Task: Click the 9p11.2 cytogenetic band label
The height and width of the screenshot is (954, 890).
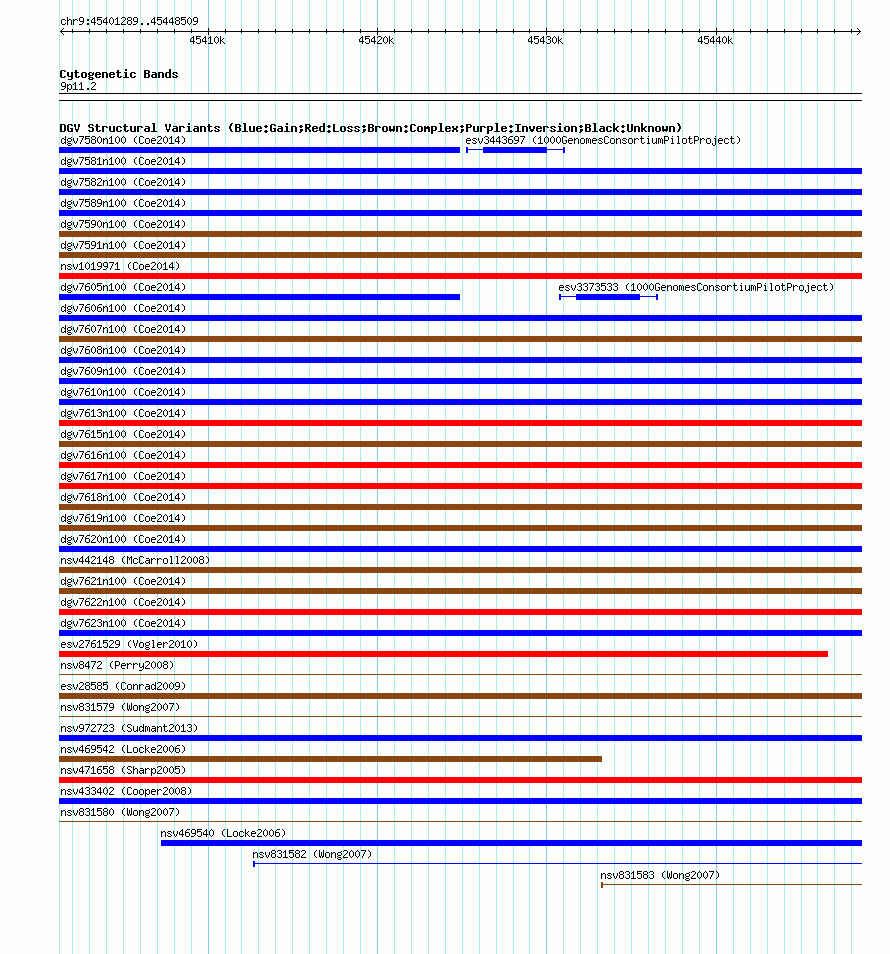Action: (78, 86)
